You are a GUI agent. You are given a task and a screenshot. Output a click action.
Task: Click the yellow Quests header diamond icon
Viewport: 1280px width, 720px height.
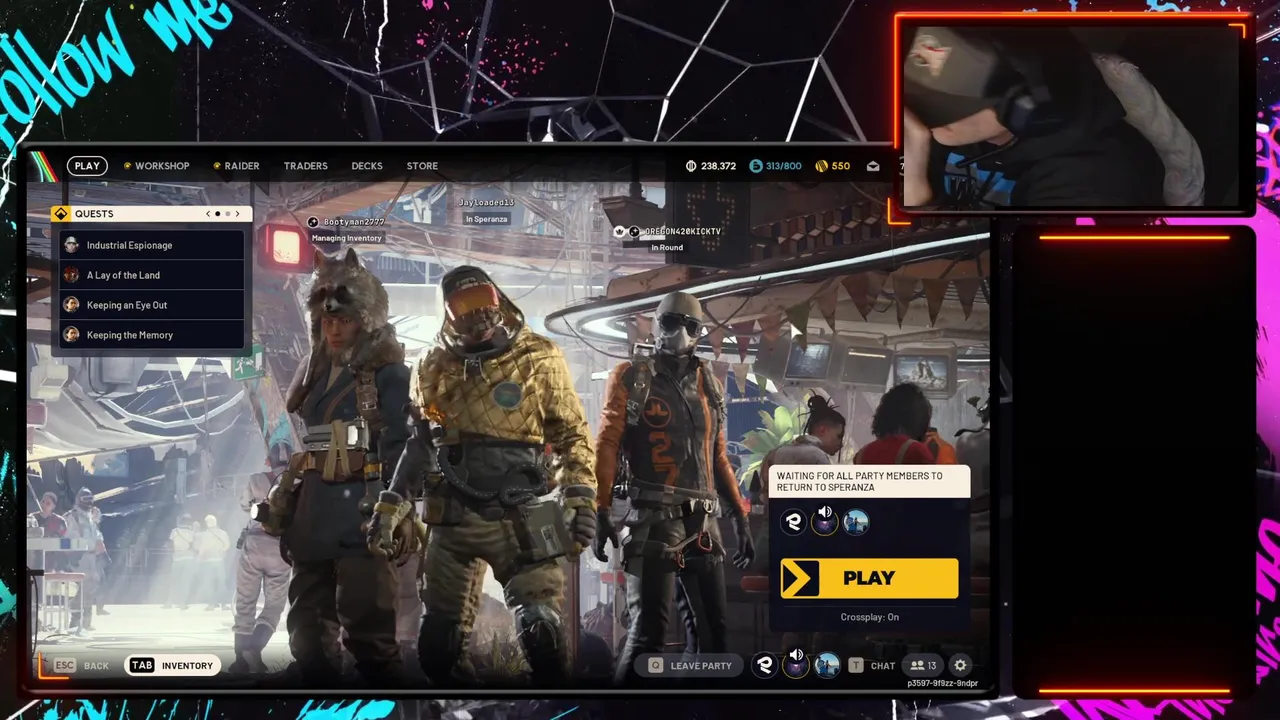pos(61,214)
